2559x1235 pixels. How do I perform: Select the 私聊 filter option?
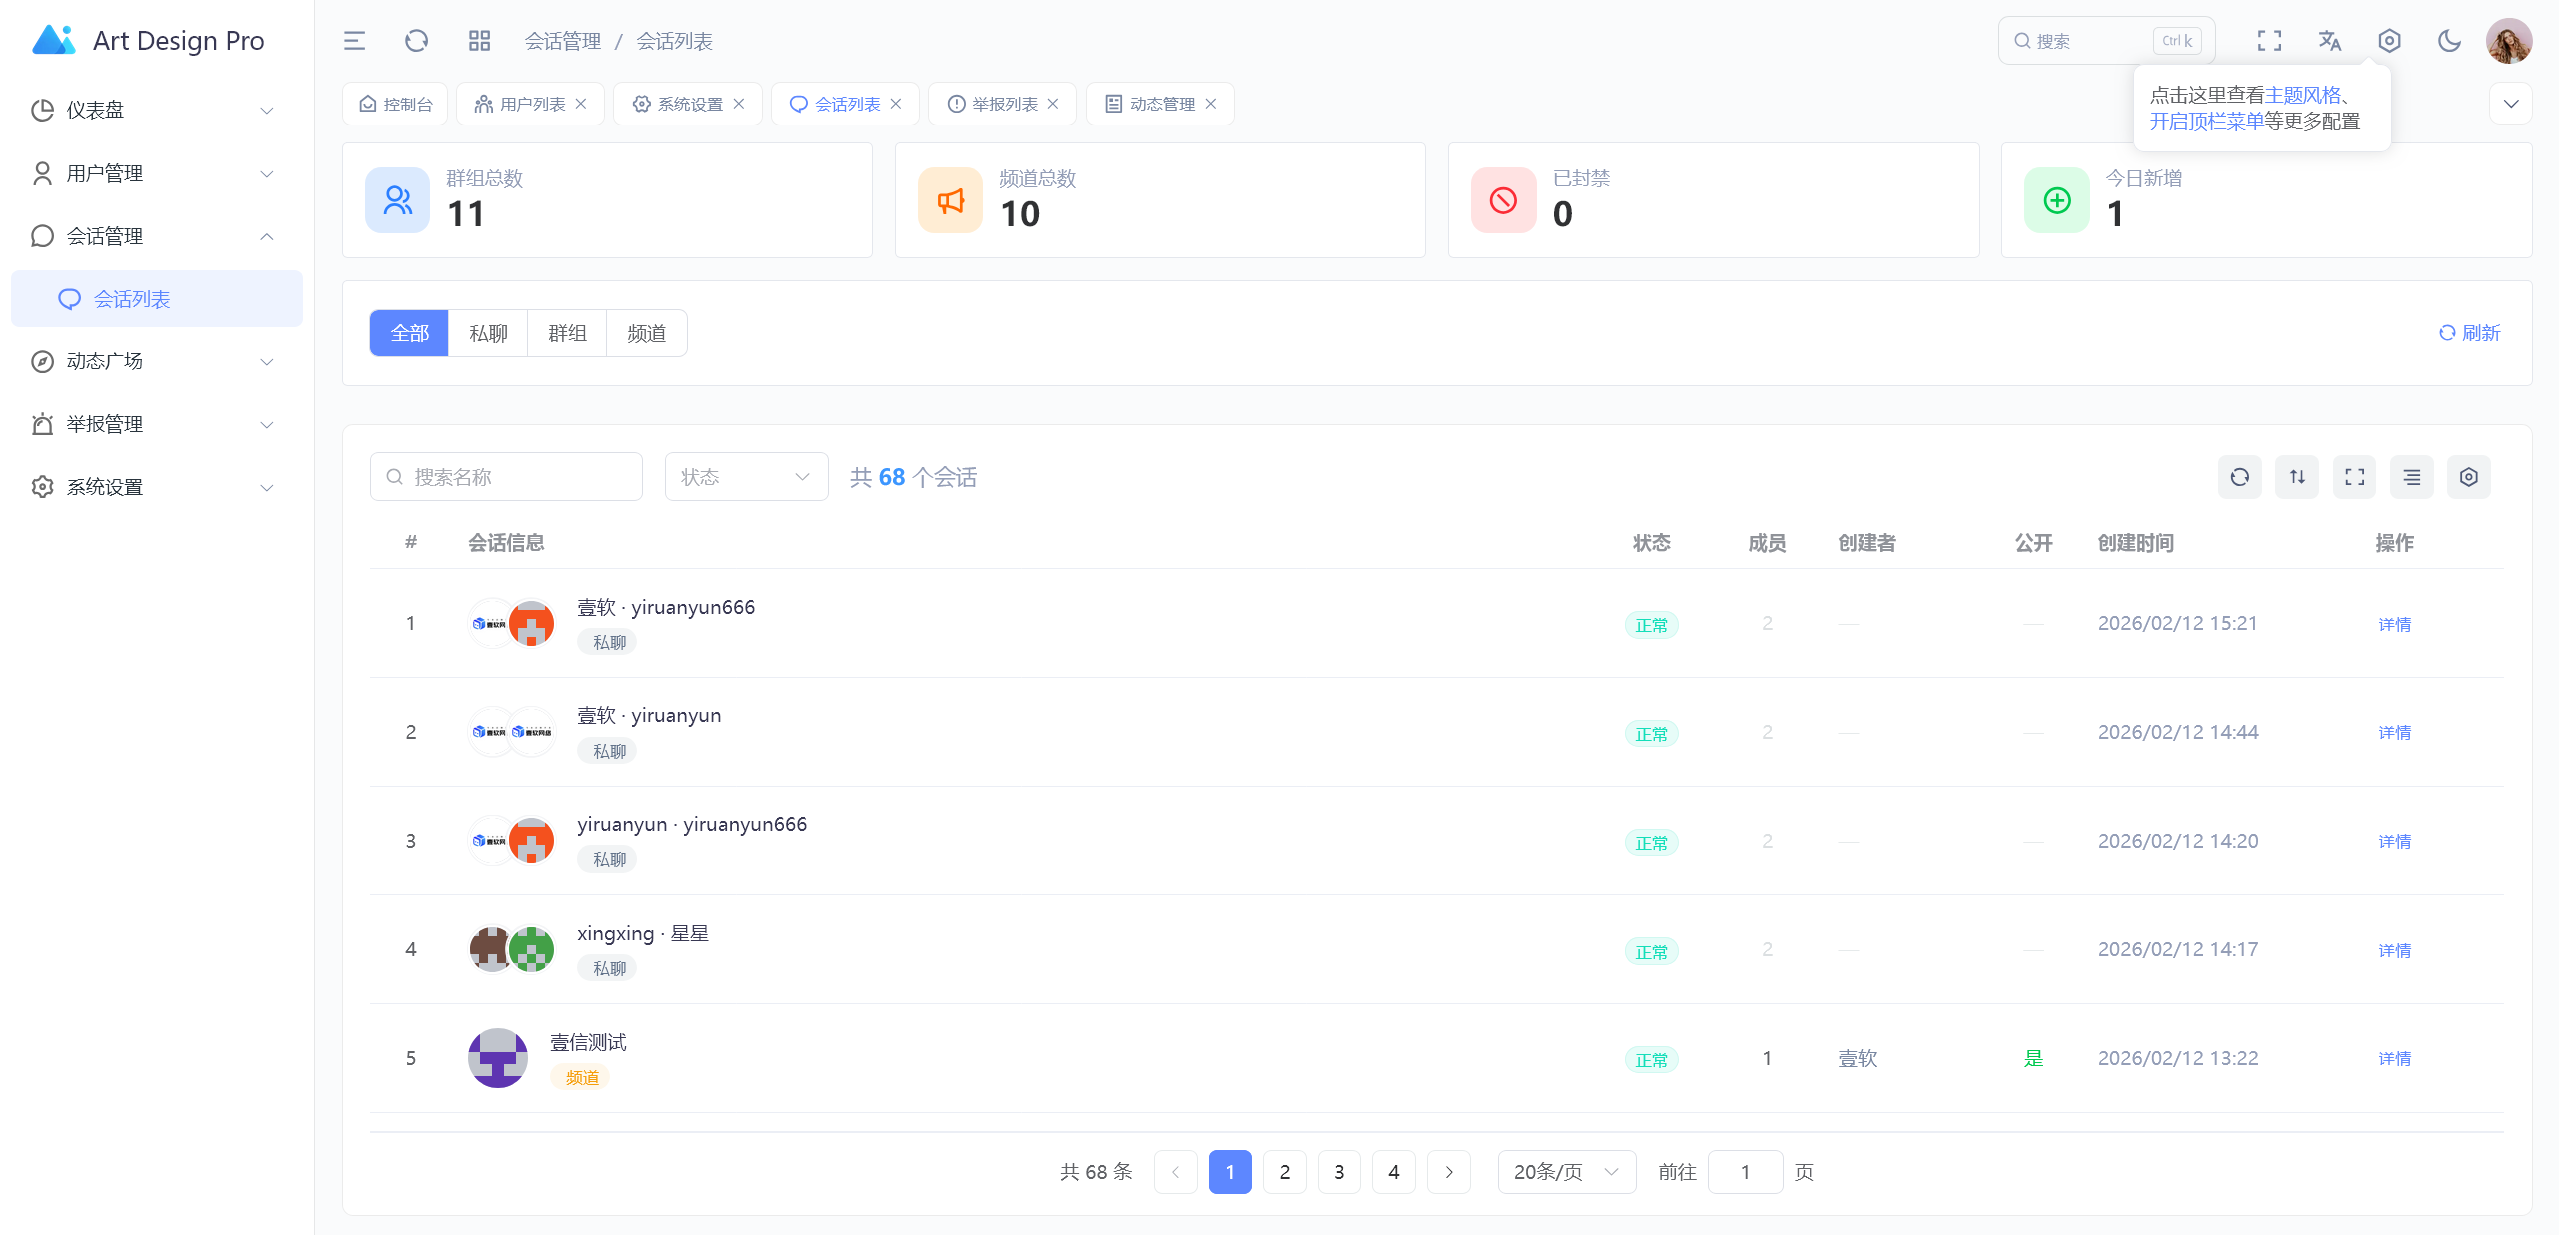coord(488,333)
